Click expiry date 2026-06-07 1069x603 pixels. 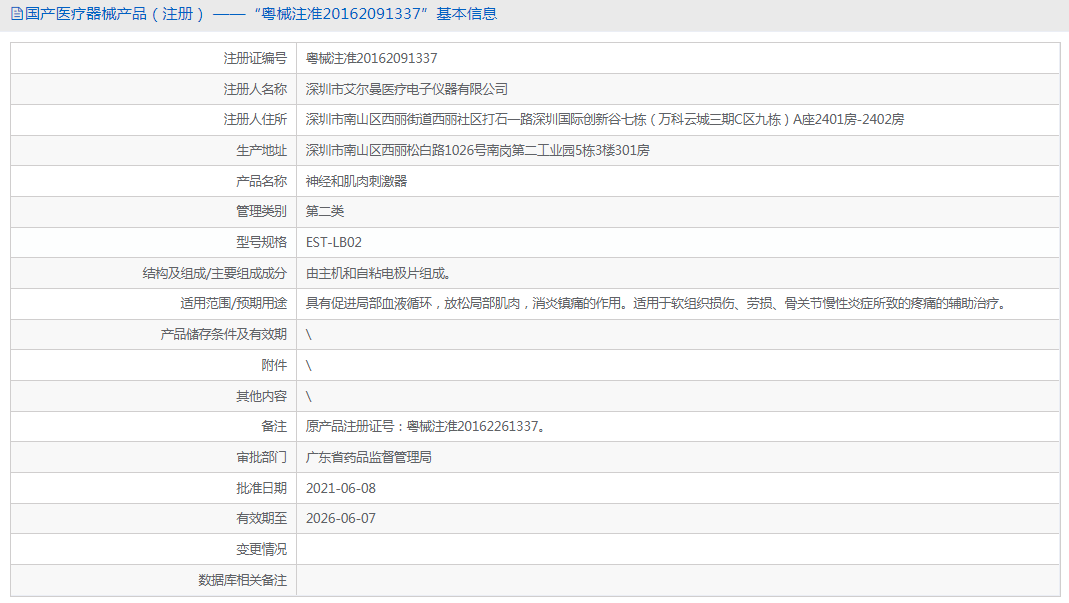pyautogui.click(x=341, y=518)
